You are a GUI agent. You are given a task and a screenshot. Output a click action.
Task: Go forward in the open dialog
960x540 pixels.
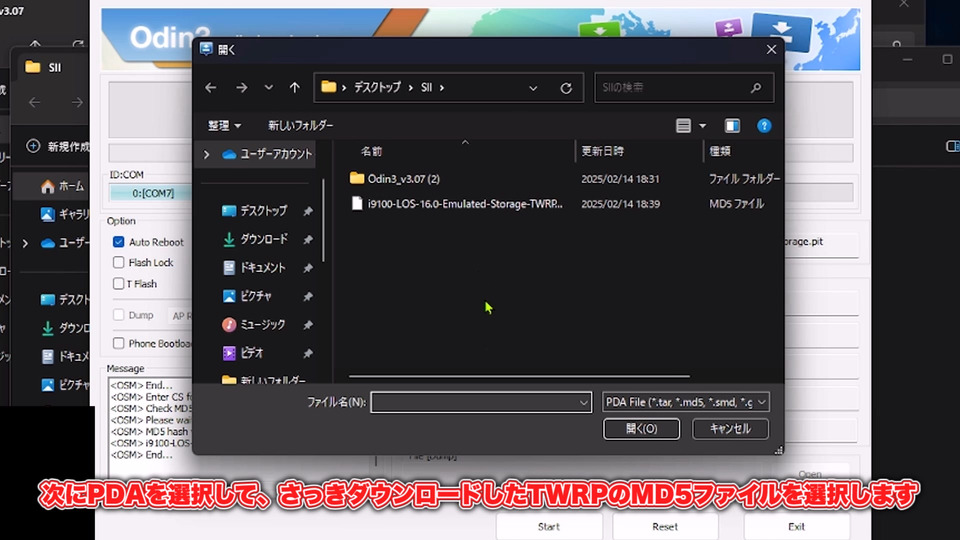tap(241, 88)
